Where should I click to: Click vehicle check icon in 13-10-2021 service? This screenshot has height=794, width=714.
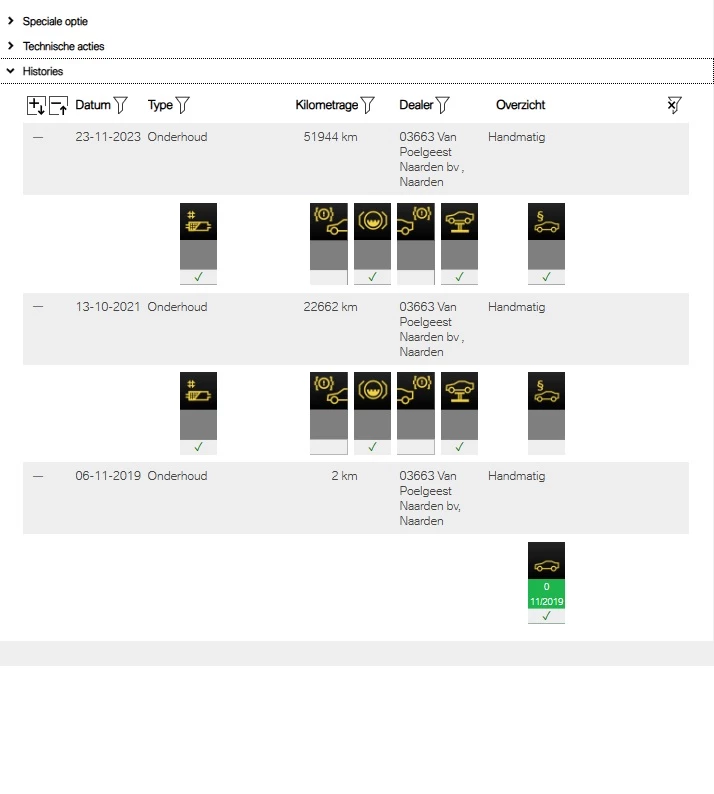[459, 391]
